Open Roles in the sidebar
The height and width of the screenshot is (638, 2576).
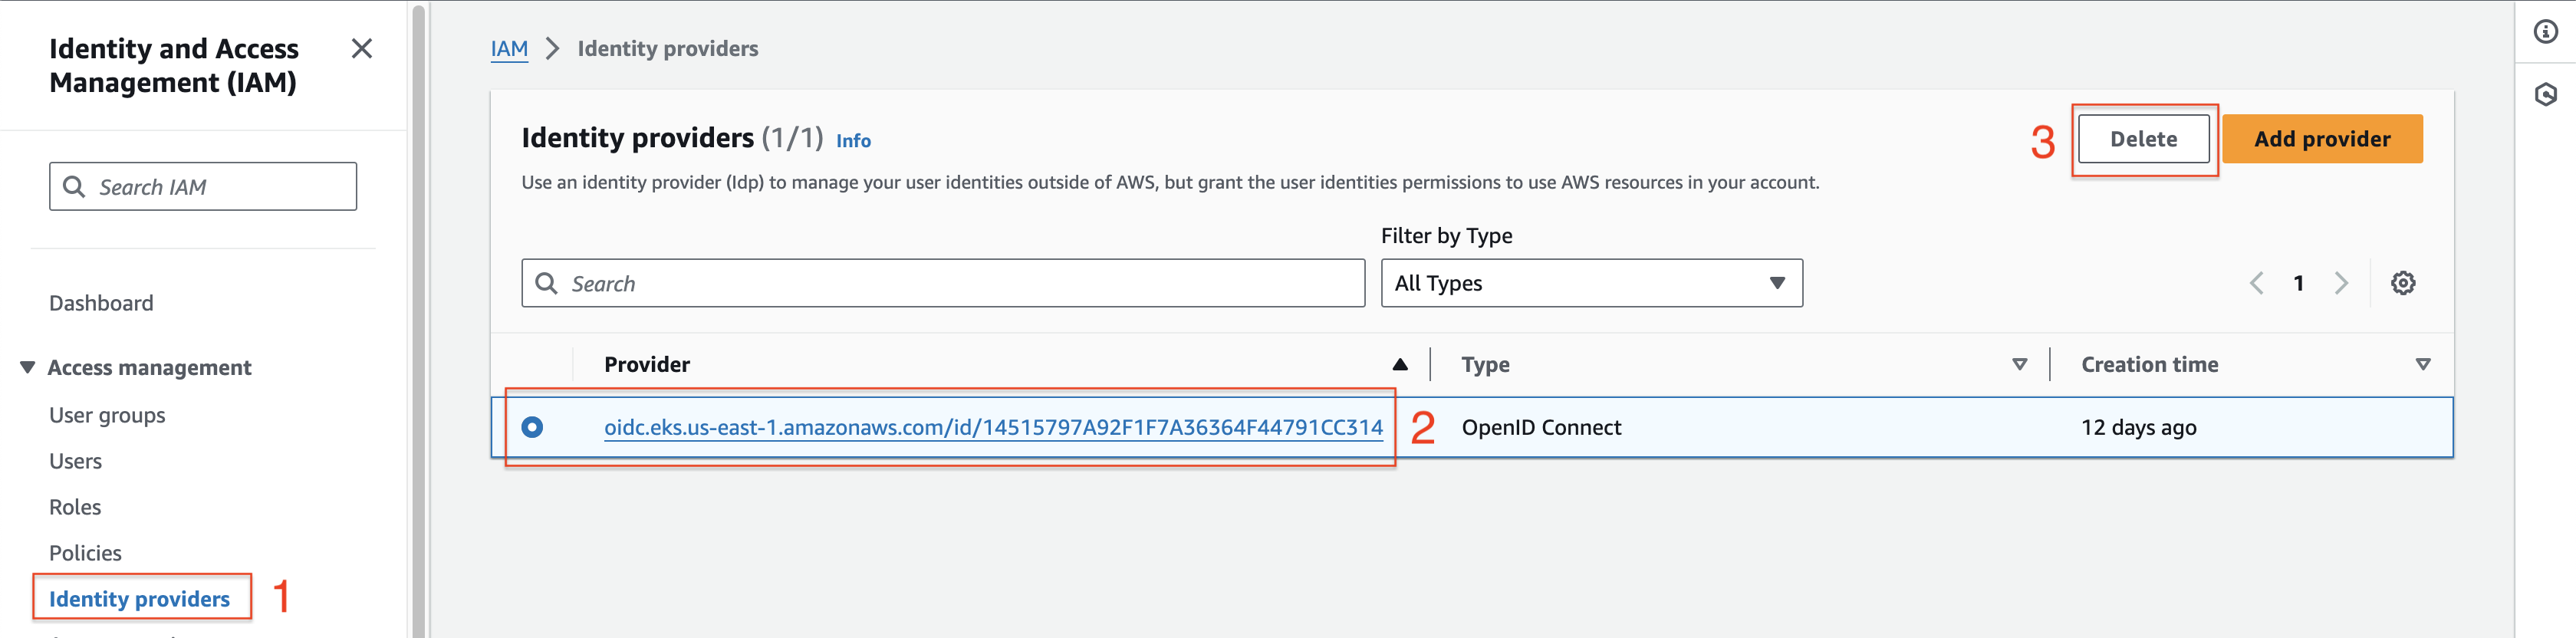pyautogui.click(x=75, y=507)
